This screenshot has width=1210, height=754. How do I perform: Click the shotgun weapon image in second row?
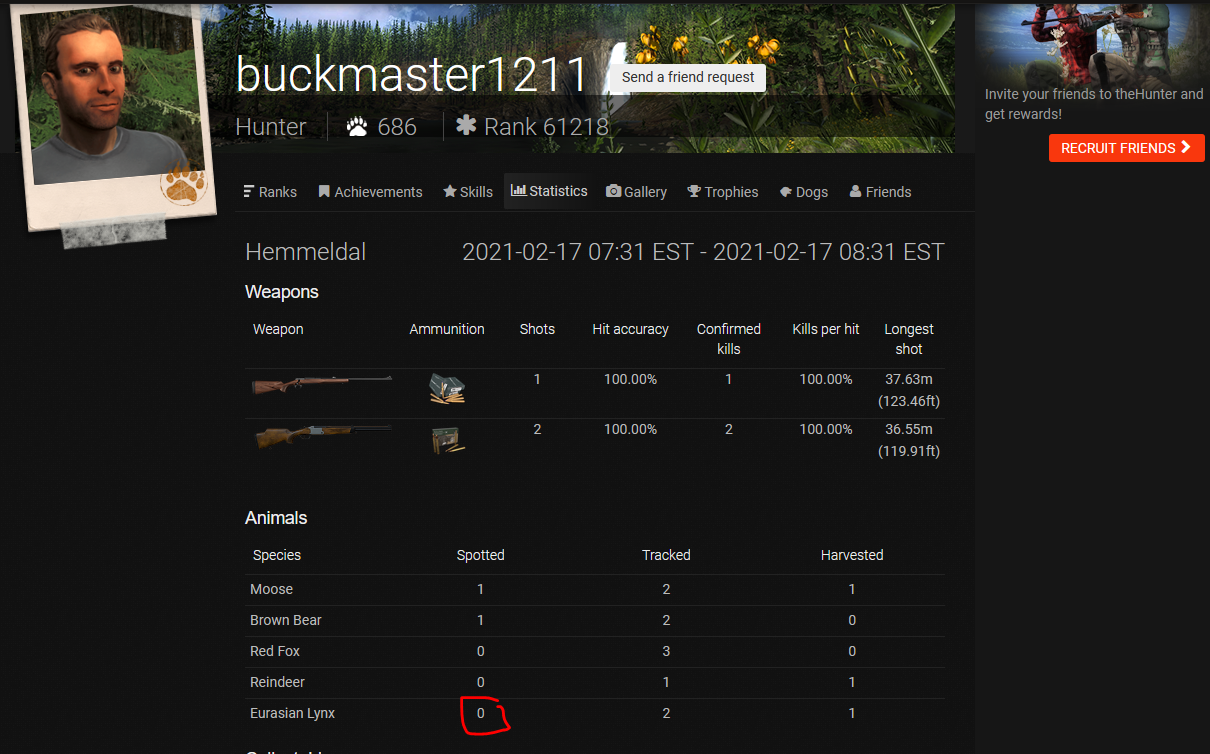(321, 437)
